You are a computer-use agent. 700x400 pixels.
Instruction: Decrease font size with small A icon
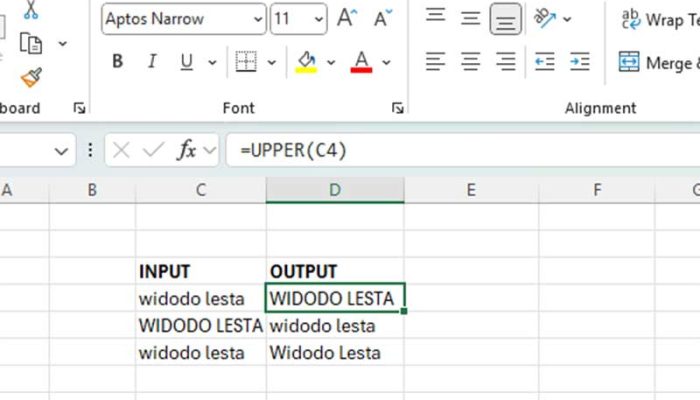point(383,18)
